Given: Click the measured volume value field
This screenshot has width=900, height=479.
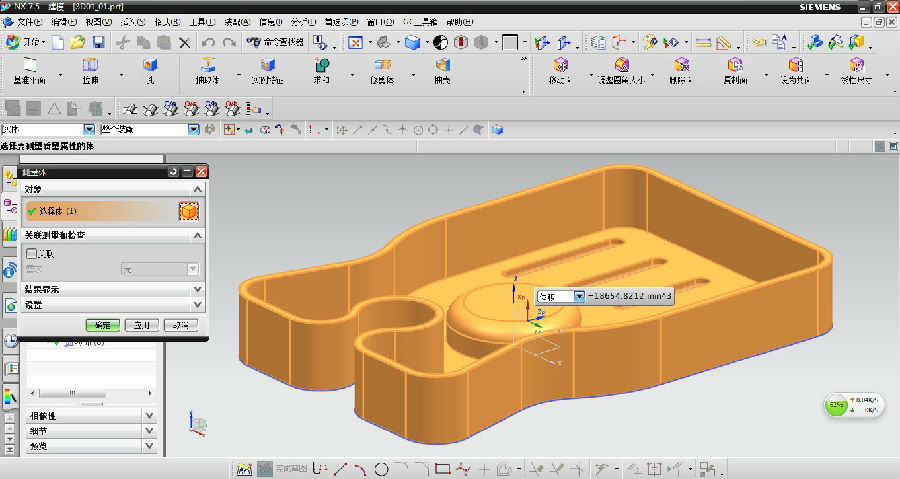Looking at the screenshot, I should coord(632,296).
